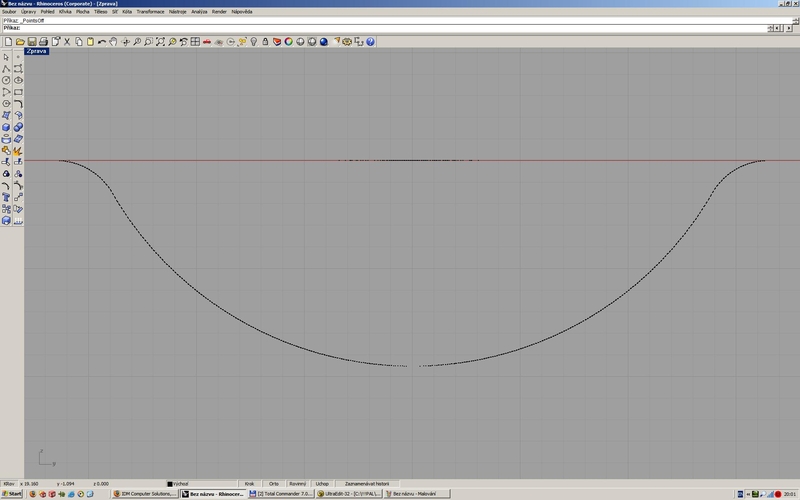
Task: Select the Box solid tool
Action: pos(7,127)
